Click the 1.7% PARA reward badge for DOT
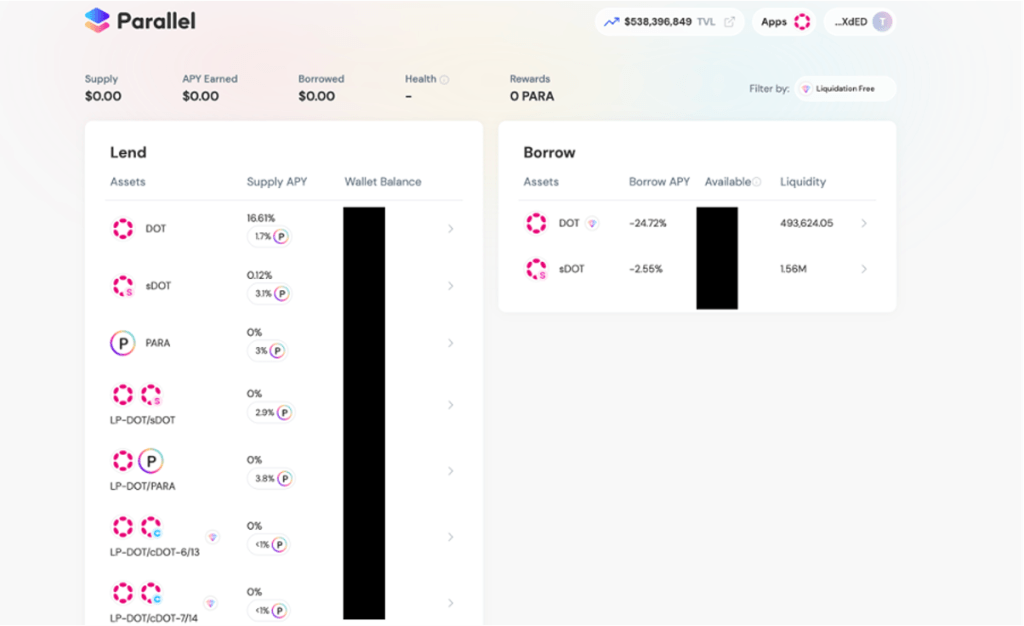The image size is (1024, 626). (269, 237)
